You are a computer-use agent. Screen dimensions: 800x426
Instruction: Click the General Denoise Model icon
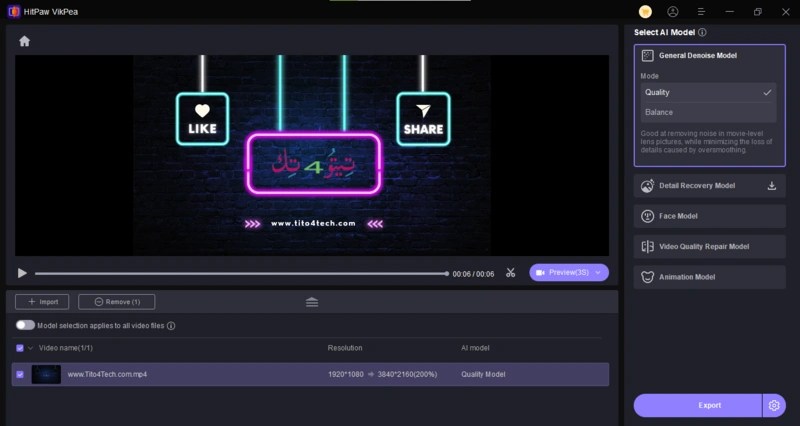click(x=647, y=56)
